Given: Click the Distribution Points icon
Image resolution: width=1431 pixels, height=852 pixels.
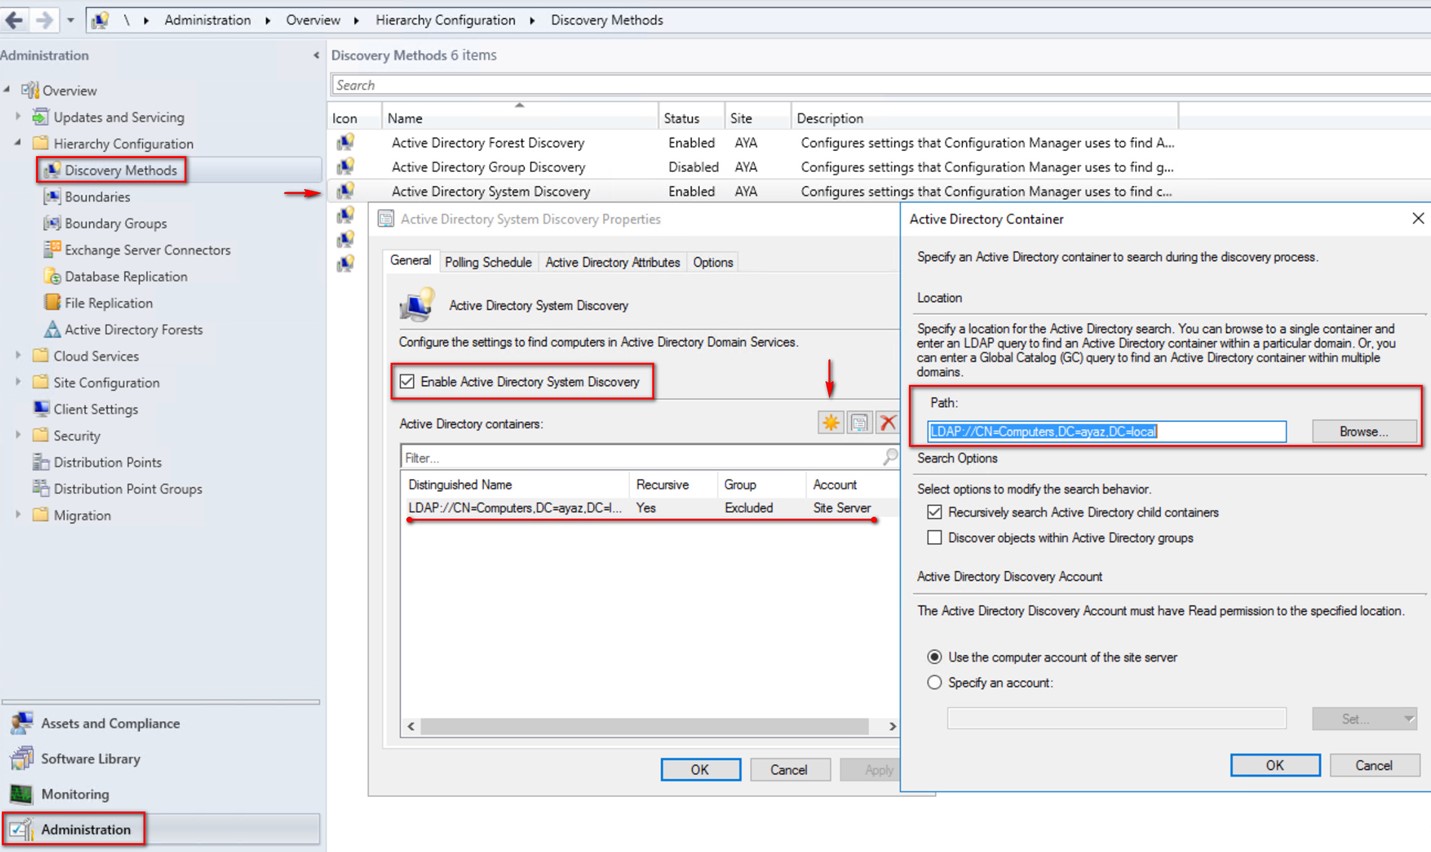Looking at the screenshot, I should coord(41,462).
